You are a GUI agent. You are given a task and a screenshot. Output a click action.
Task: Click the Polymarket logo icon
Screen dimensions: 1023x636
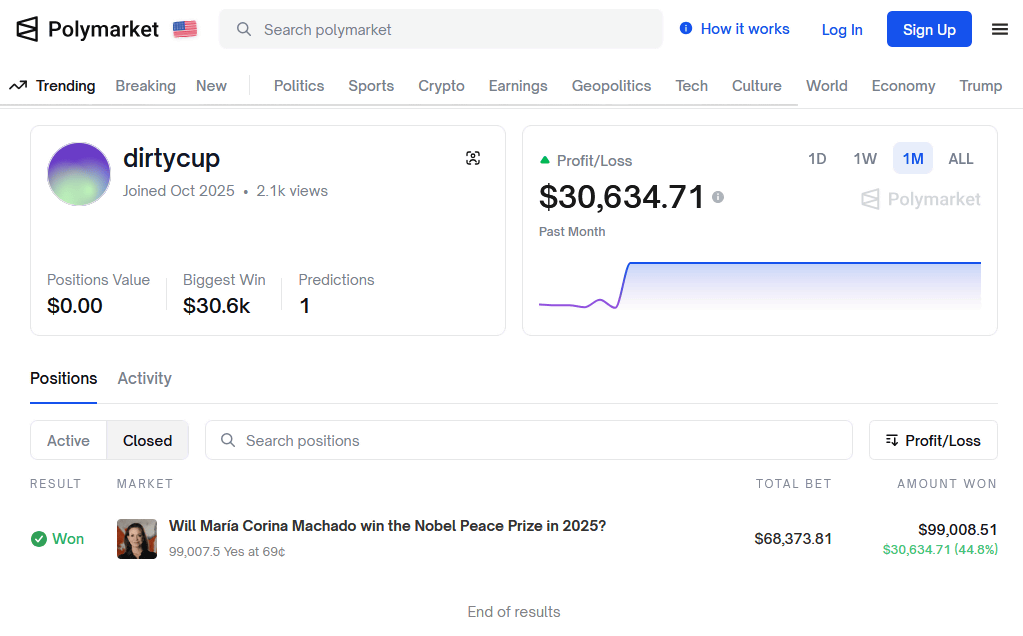[27, 29]
